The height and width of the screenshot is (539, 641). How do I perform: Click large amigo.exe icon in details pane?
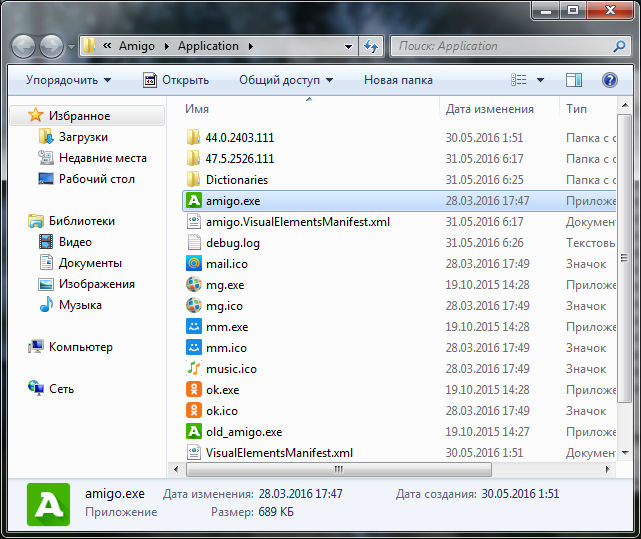click(x=48, y=504)
